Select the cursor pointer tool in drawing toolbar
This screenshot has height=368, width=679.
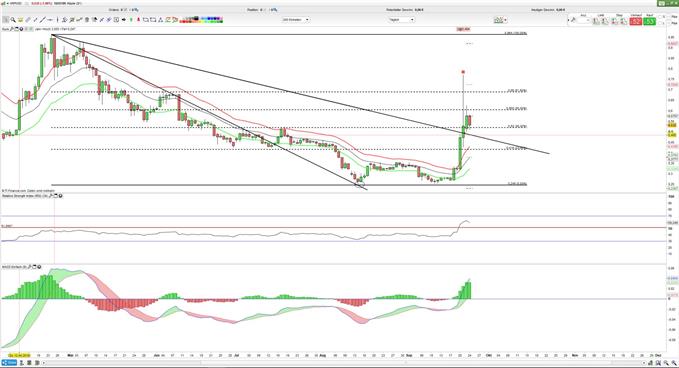[x=6, y=19]
